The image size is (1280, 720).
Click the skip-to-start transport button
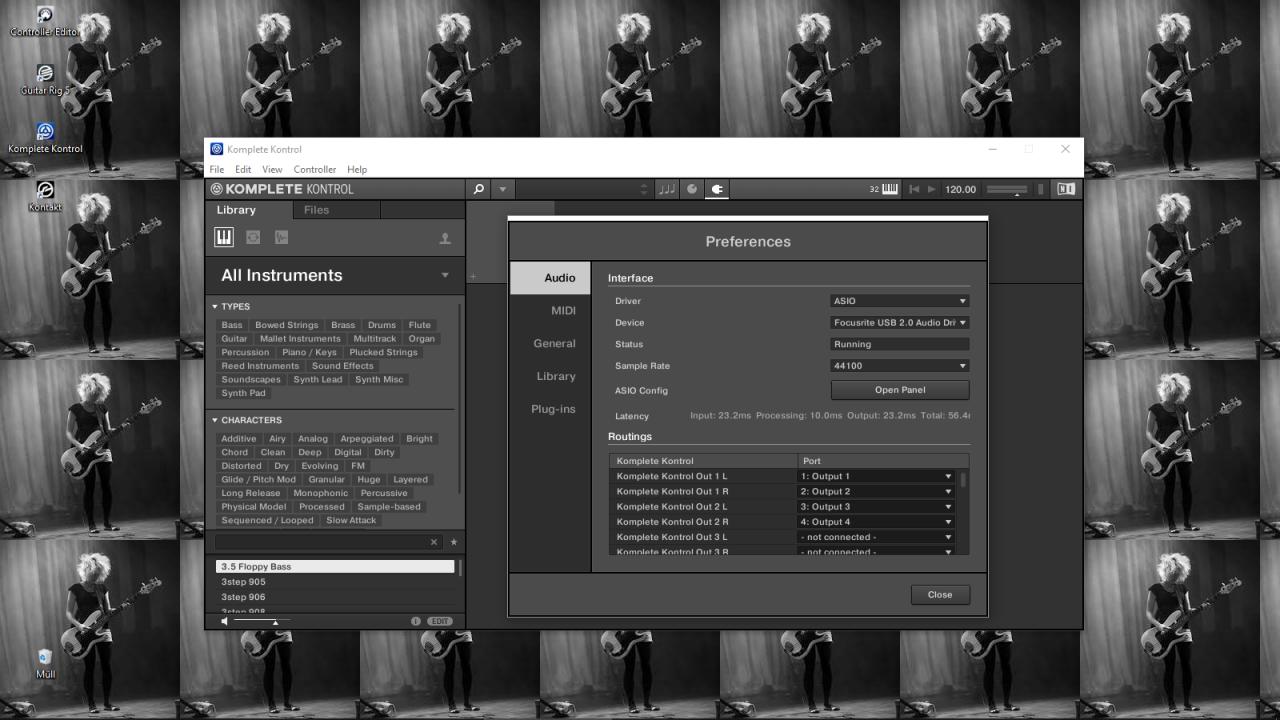(914, 189)
